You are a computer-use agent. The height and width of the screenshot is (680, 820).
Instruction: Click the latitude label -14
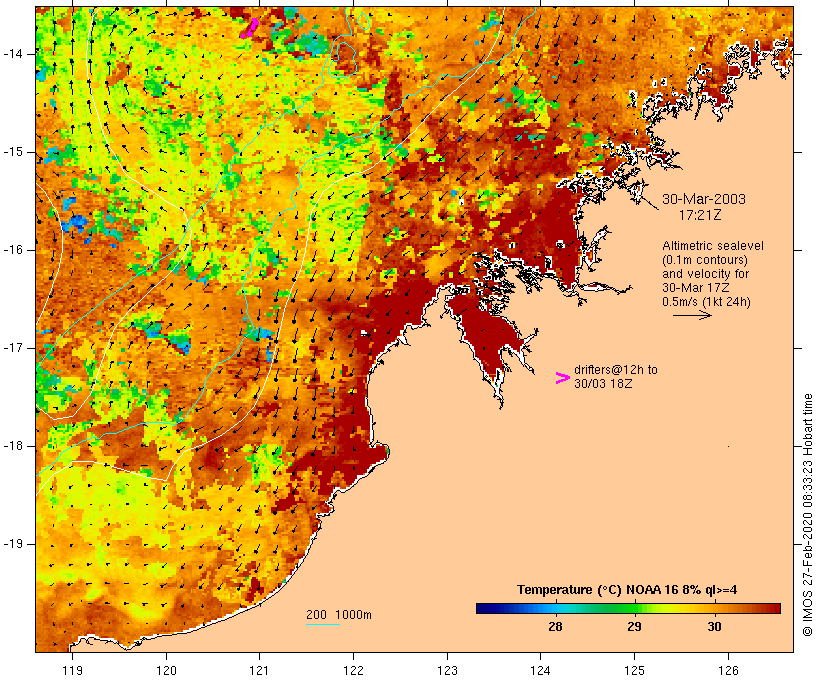(13, 54)
